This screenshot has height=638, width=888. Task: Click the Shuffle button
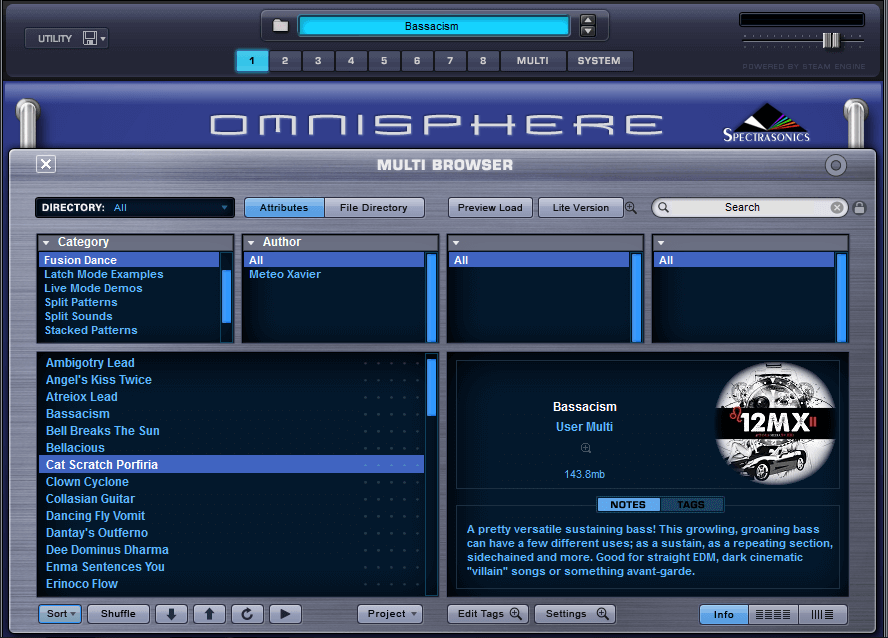[x=118, y=614]
